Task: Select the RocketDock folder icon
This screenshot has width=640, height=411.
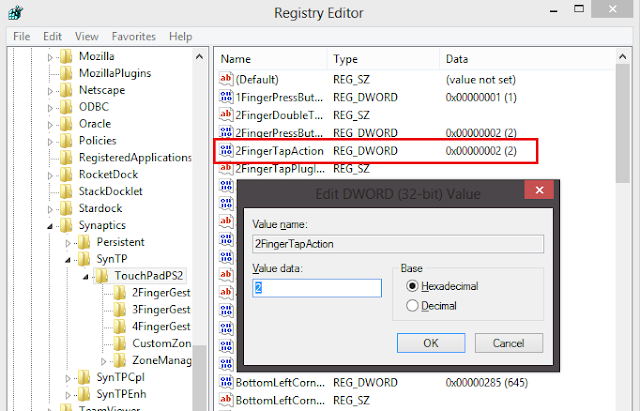Action: (66, 175)
